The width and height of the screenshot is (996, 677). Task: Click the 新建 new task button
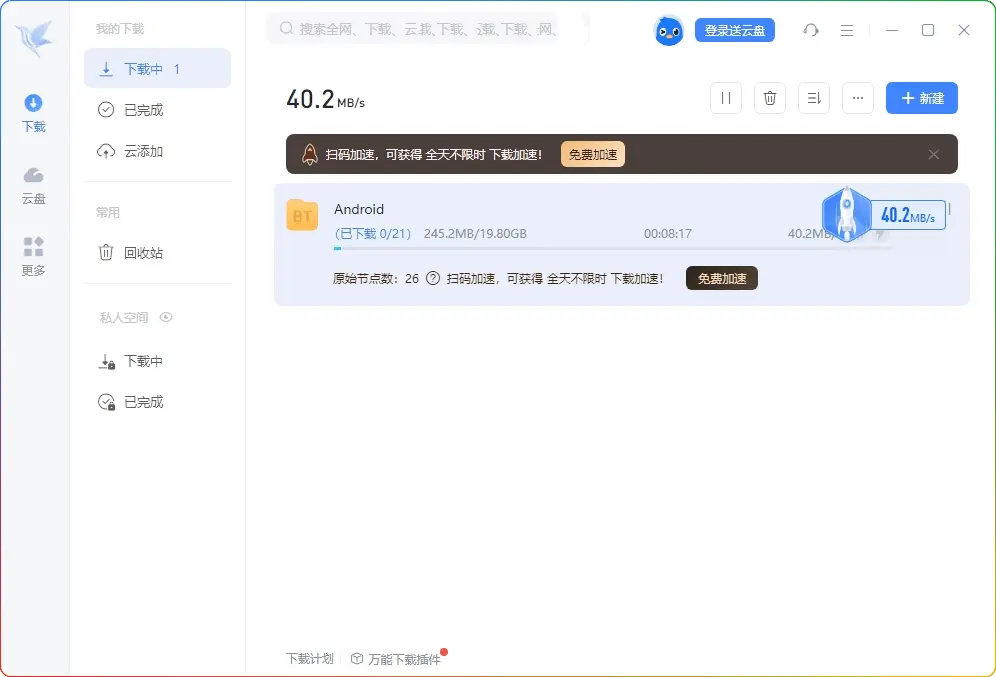coord(922,98)
